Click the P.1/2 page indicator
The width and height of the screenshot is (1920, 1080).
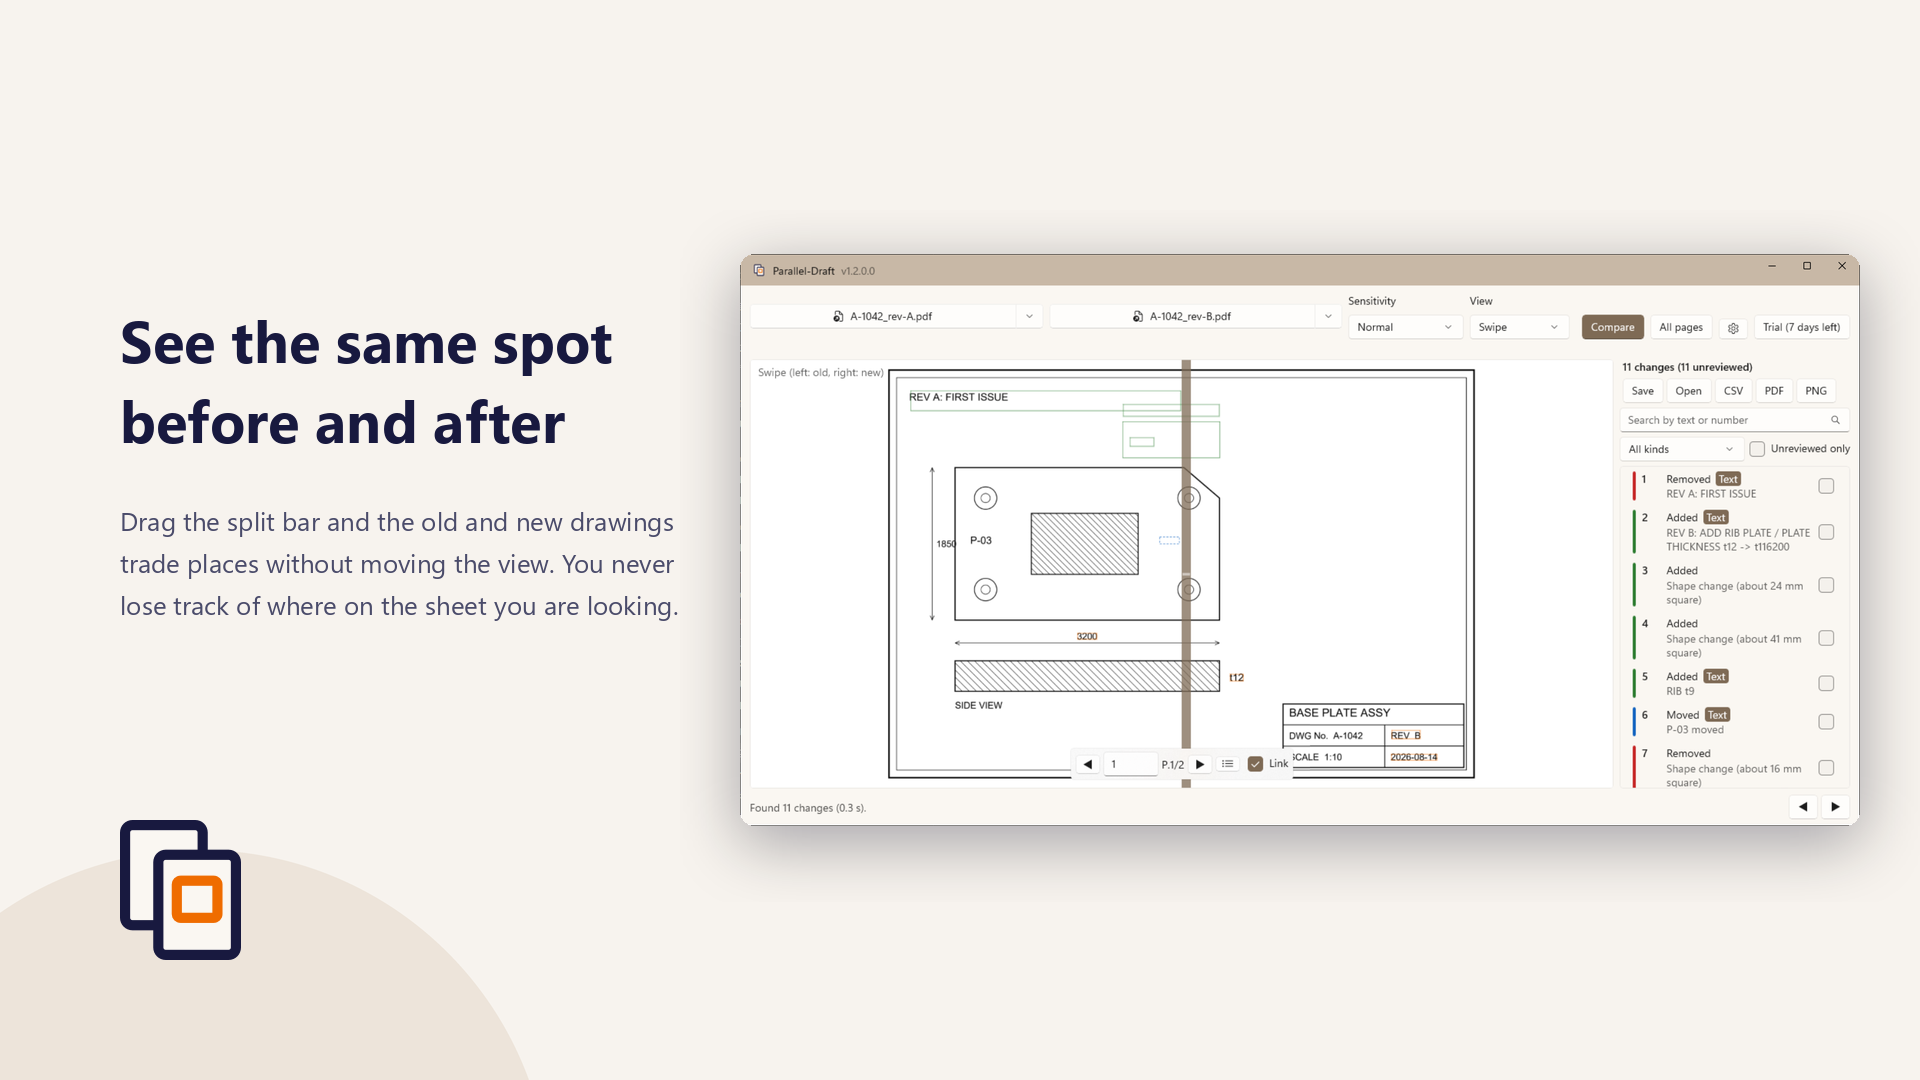pyautogui.click(x=1173, y=765)
